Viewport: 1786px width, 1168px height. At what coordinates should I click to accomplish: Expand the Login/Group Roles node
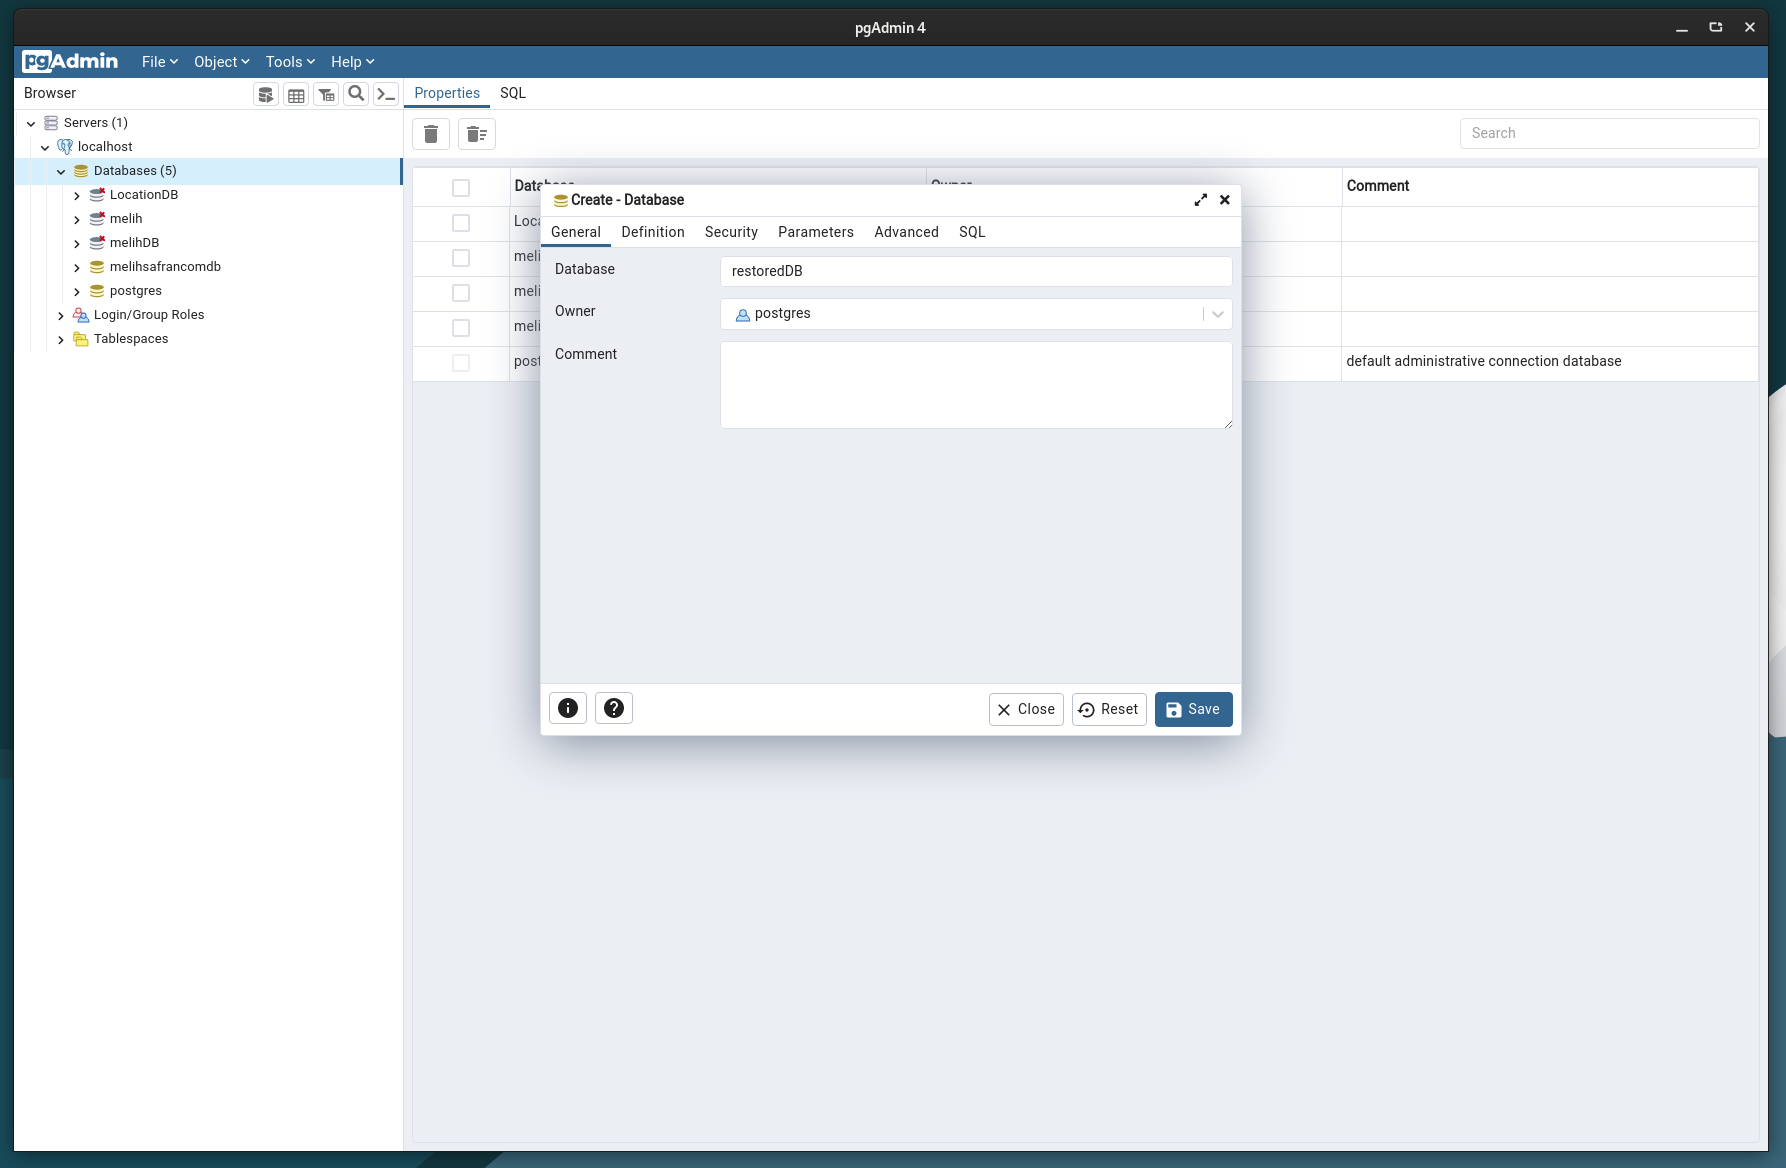pyautogui.click(x=61, y=316)
